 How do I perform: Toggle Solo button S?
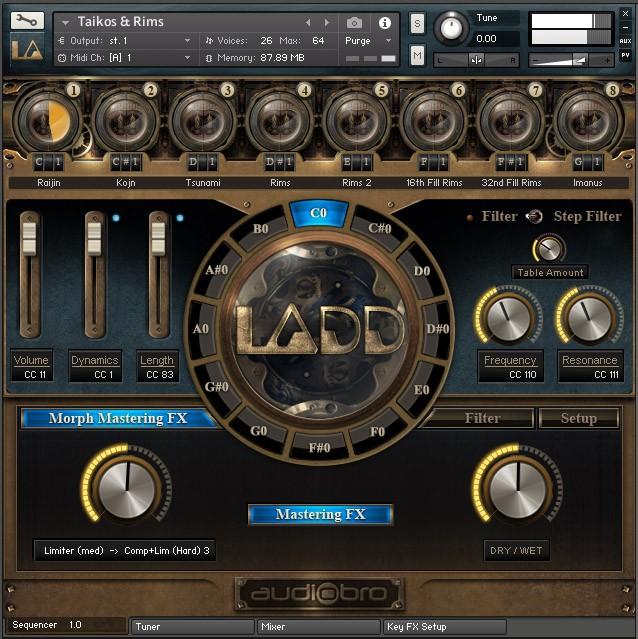(x=417, y=24)
